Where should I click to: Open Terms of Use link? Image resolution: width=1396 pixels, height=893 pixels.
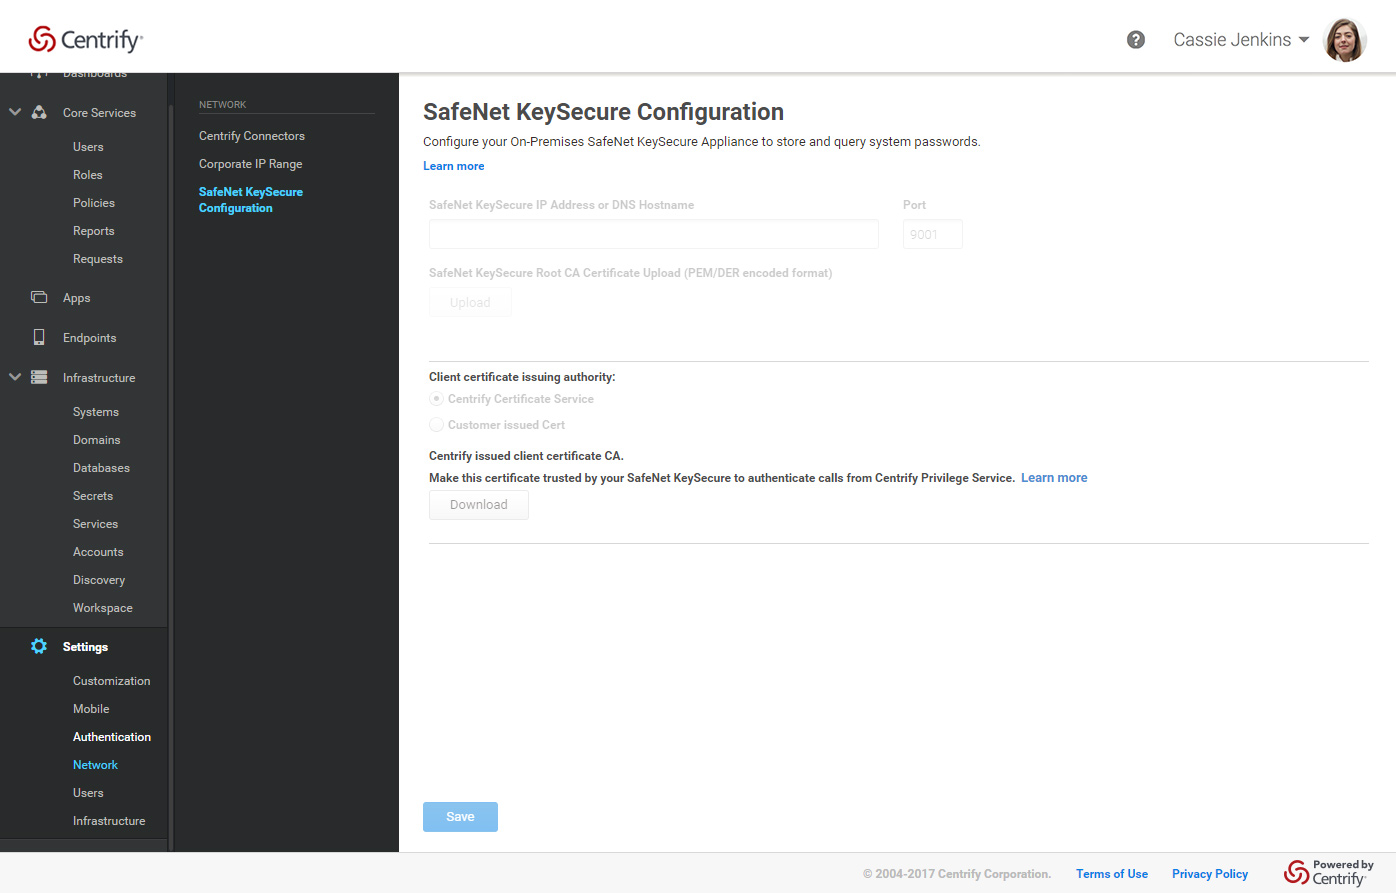(x=1112, y=874)
